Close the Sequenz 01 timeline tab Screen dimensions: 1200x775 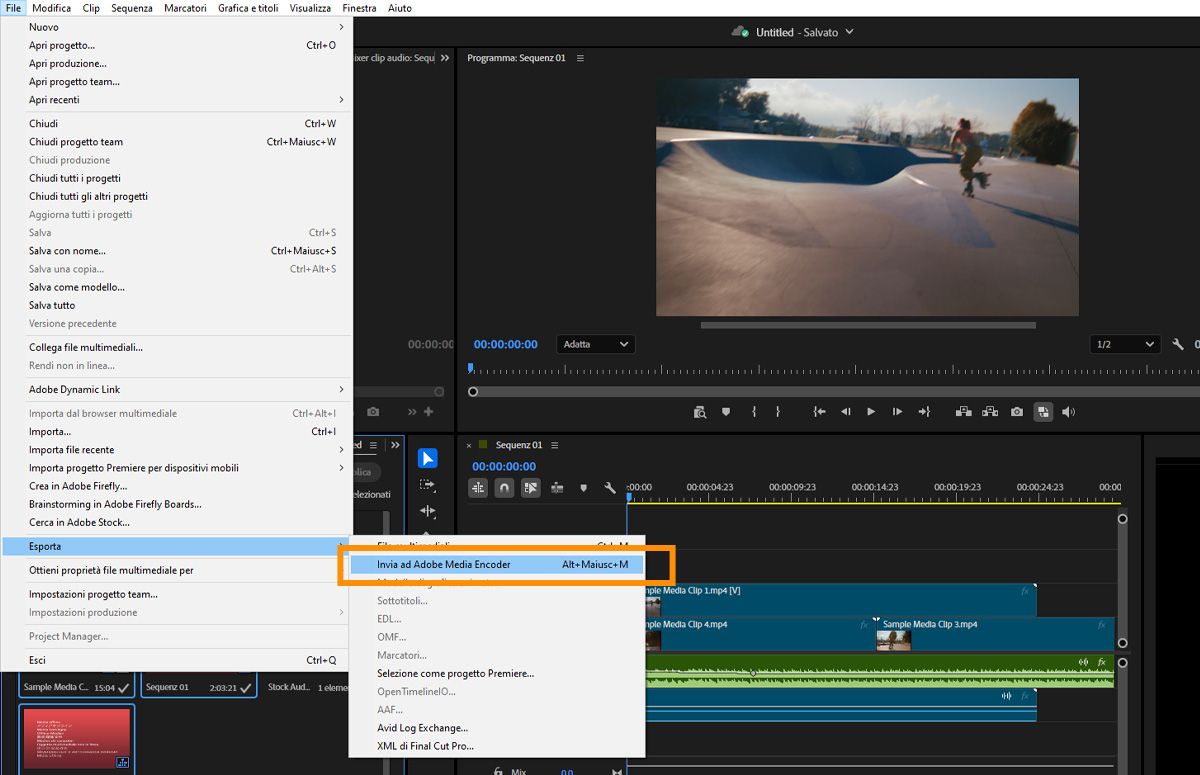[x=469, y=446]
